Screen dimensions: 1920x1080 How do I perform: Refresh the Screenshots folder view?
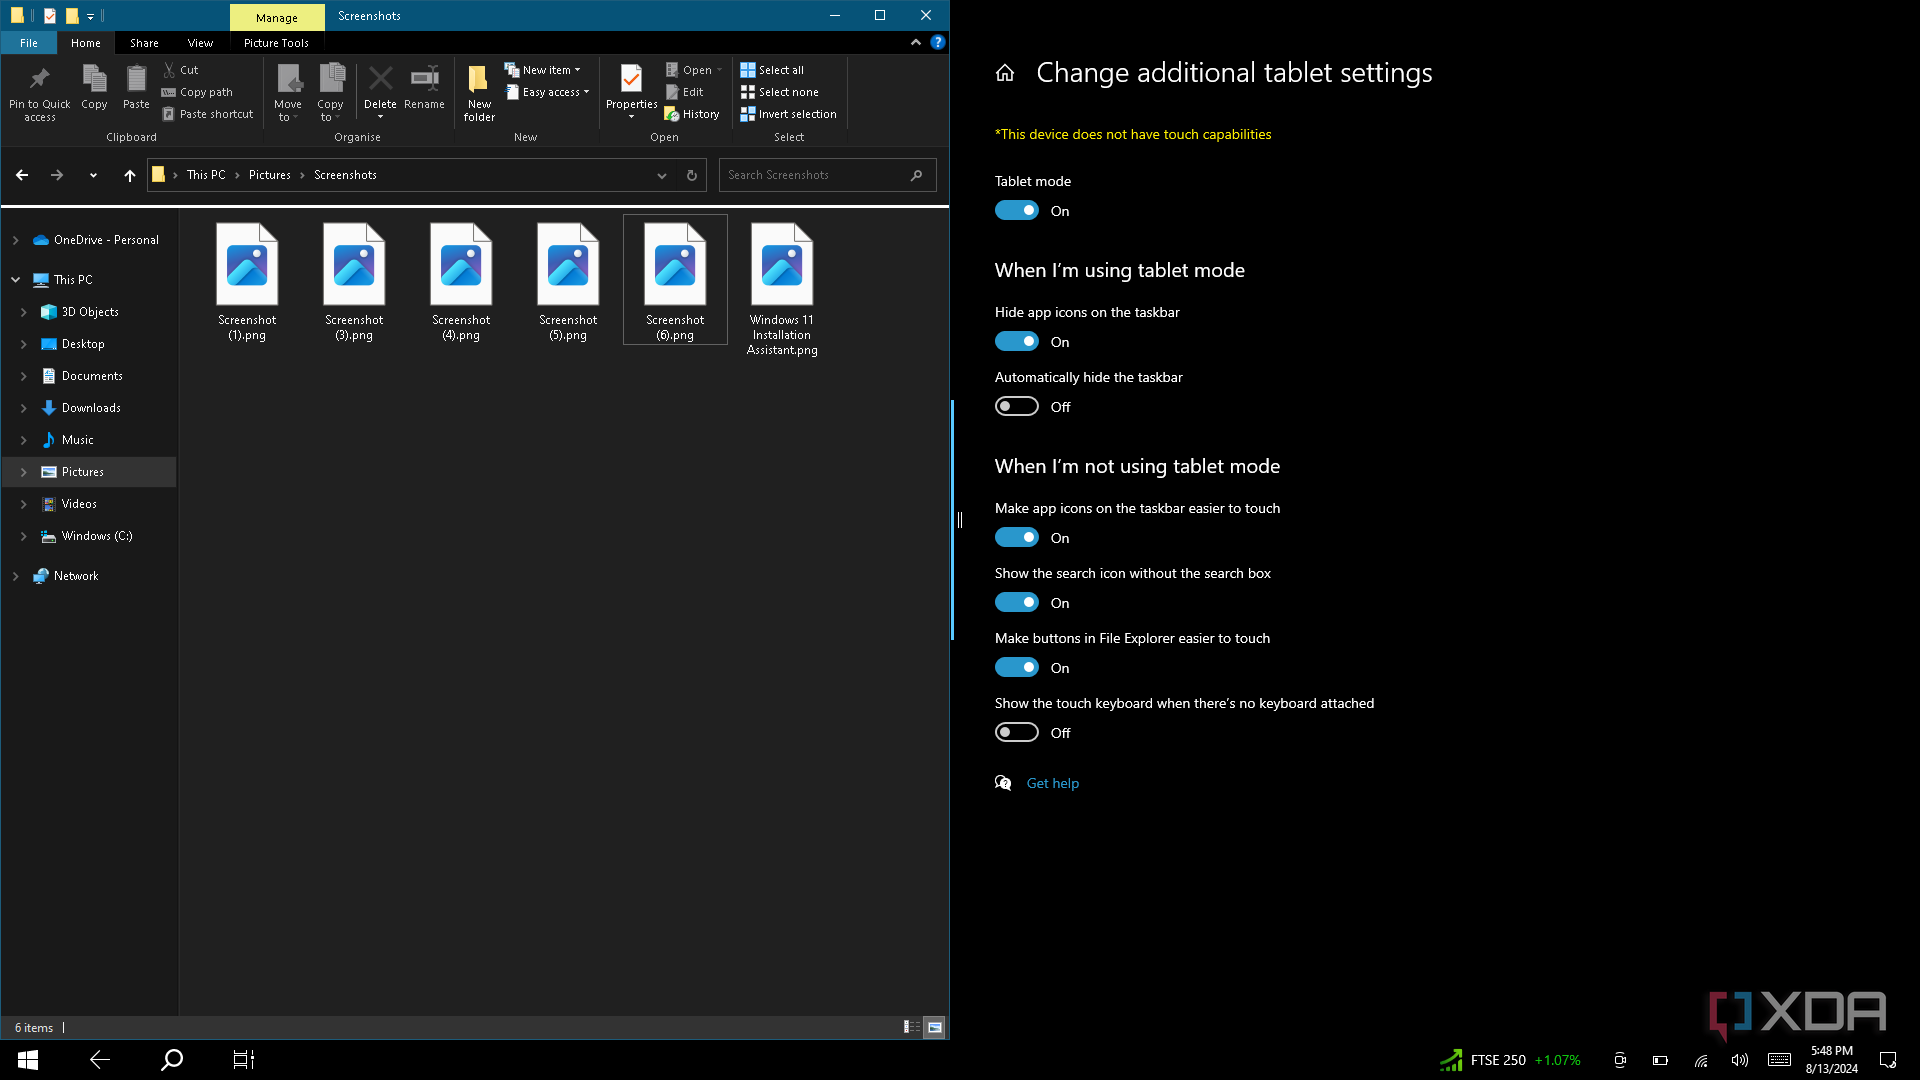691,175
